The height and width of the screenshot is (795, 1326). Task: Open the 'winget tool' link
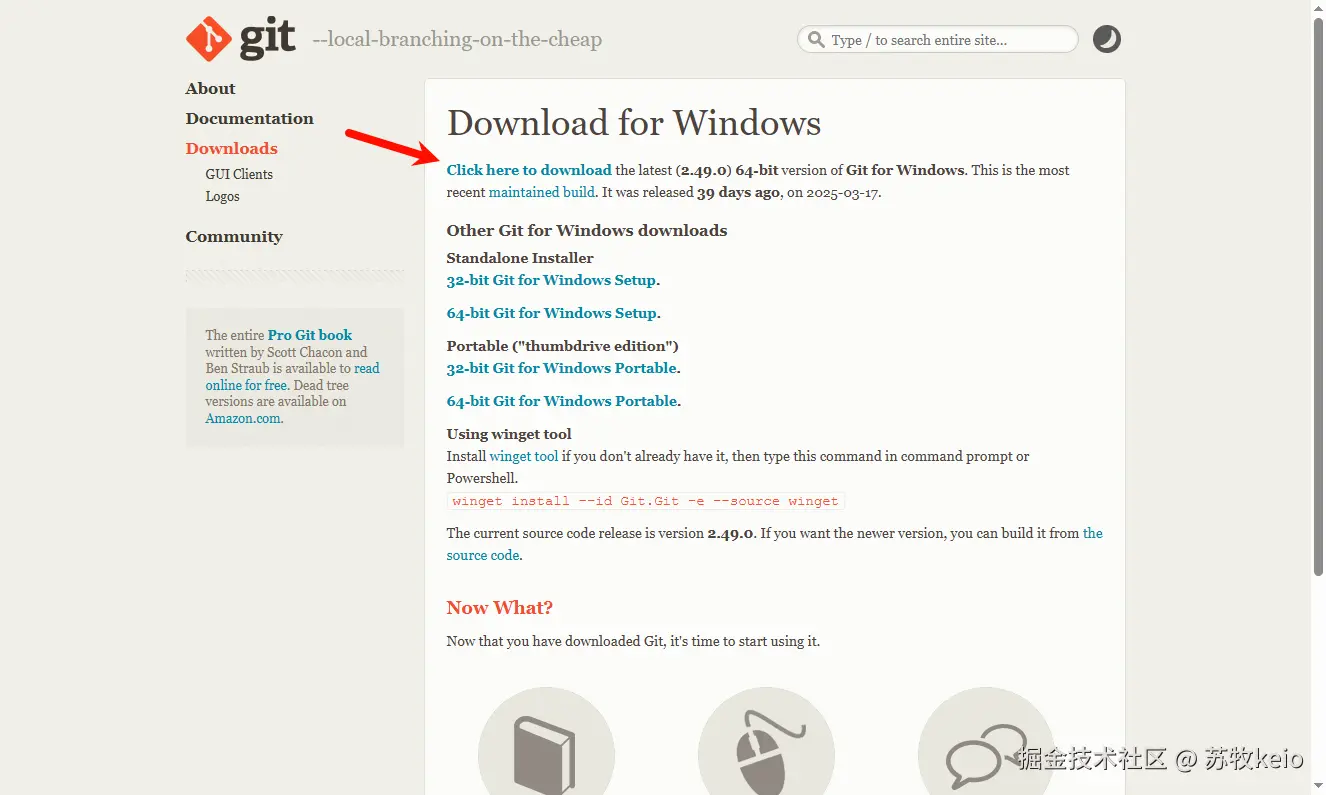pyautogui.click(x=524, y=456)
